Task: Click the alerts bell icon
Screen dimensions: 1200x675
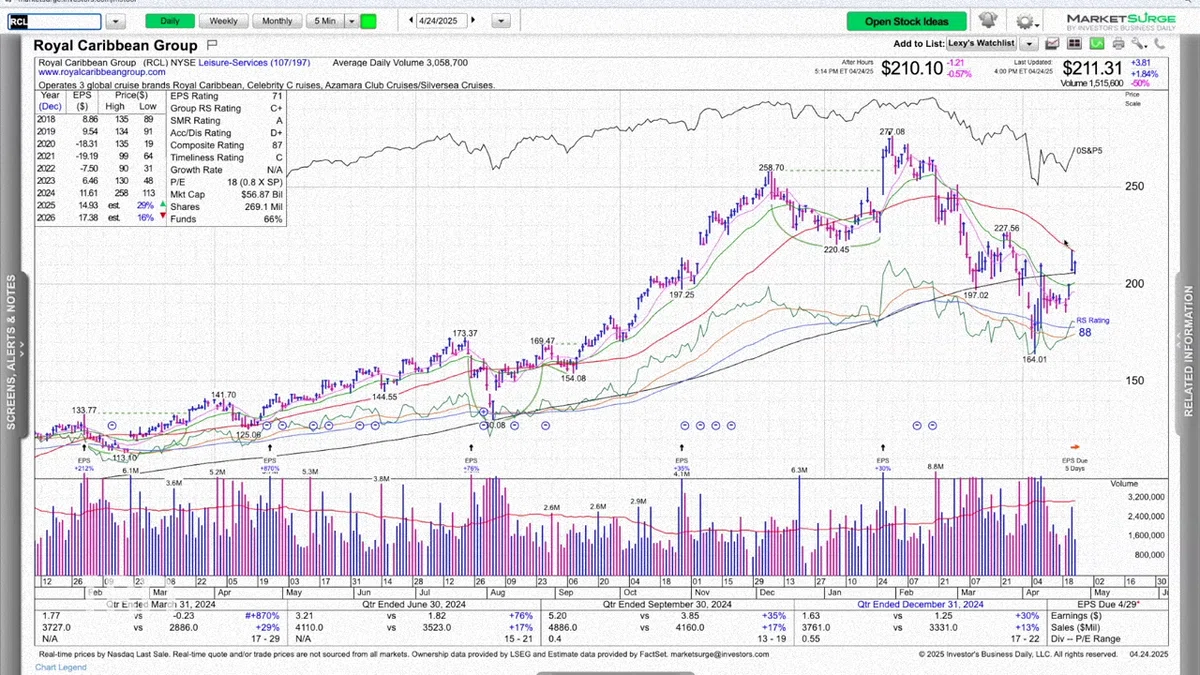Action: click(988, 20)
